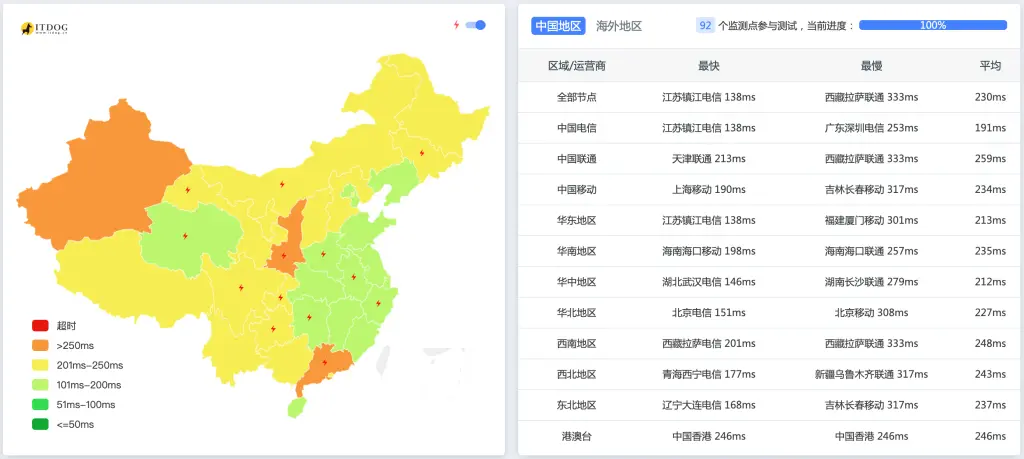The width and height of the screenshot is (1024, 459).
Task: Click the lightning marker on orange Guangdong province
Action: (x=324, y=362)
